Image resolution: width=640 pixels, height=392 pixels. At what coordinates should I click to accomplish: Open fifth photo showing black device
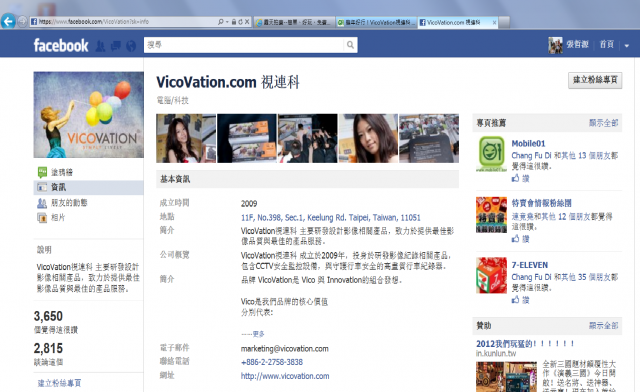[429, 138]
